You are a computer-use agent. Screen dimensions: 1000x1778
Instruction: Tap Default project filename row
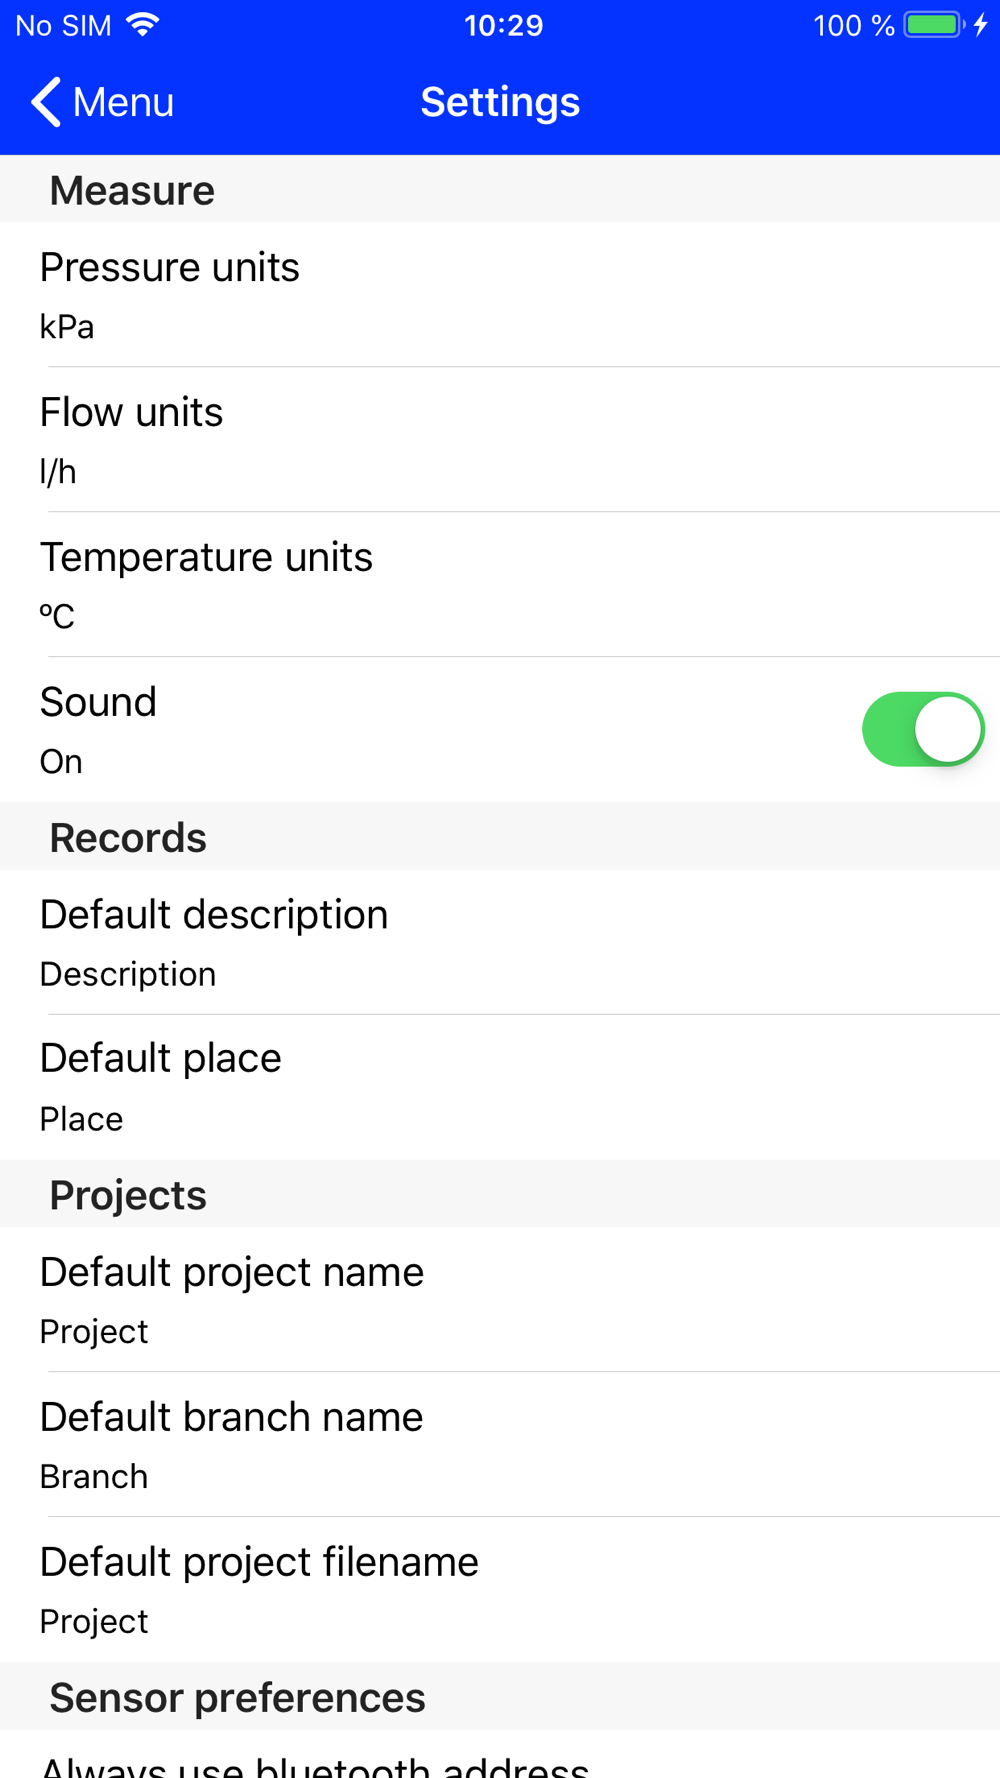pyautogui.click(x=500, y=1590)
